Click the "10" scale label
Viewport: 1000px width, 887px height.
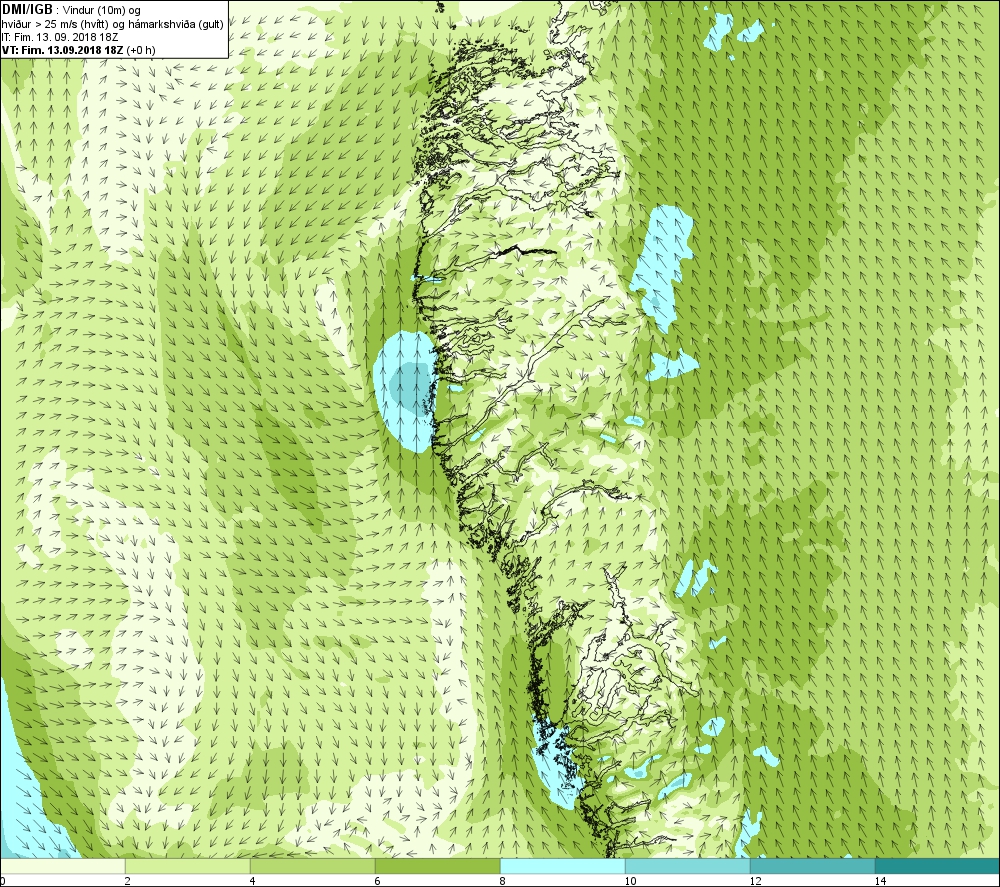point(630,881)
